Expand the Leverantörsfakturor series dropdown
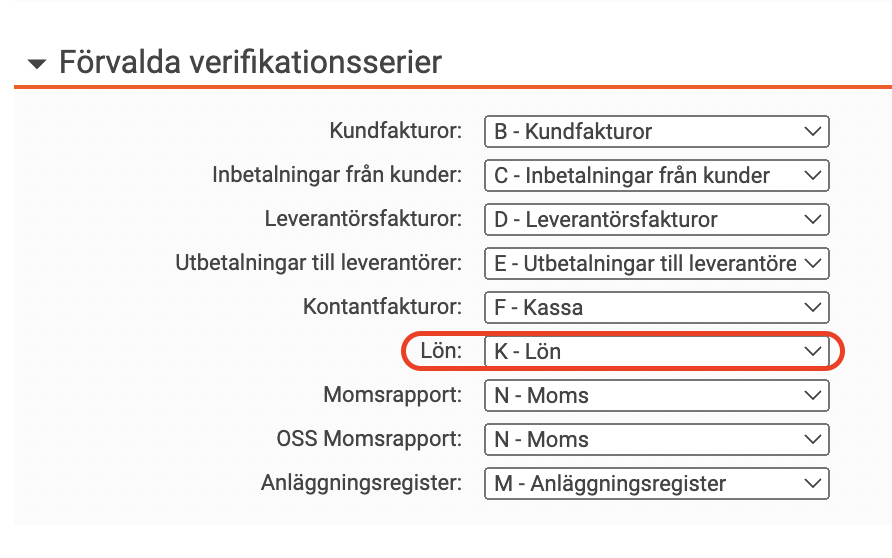 [x=656, y=220]
